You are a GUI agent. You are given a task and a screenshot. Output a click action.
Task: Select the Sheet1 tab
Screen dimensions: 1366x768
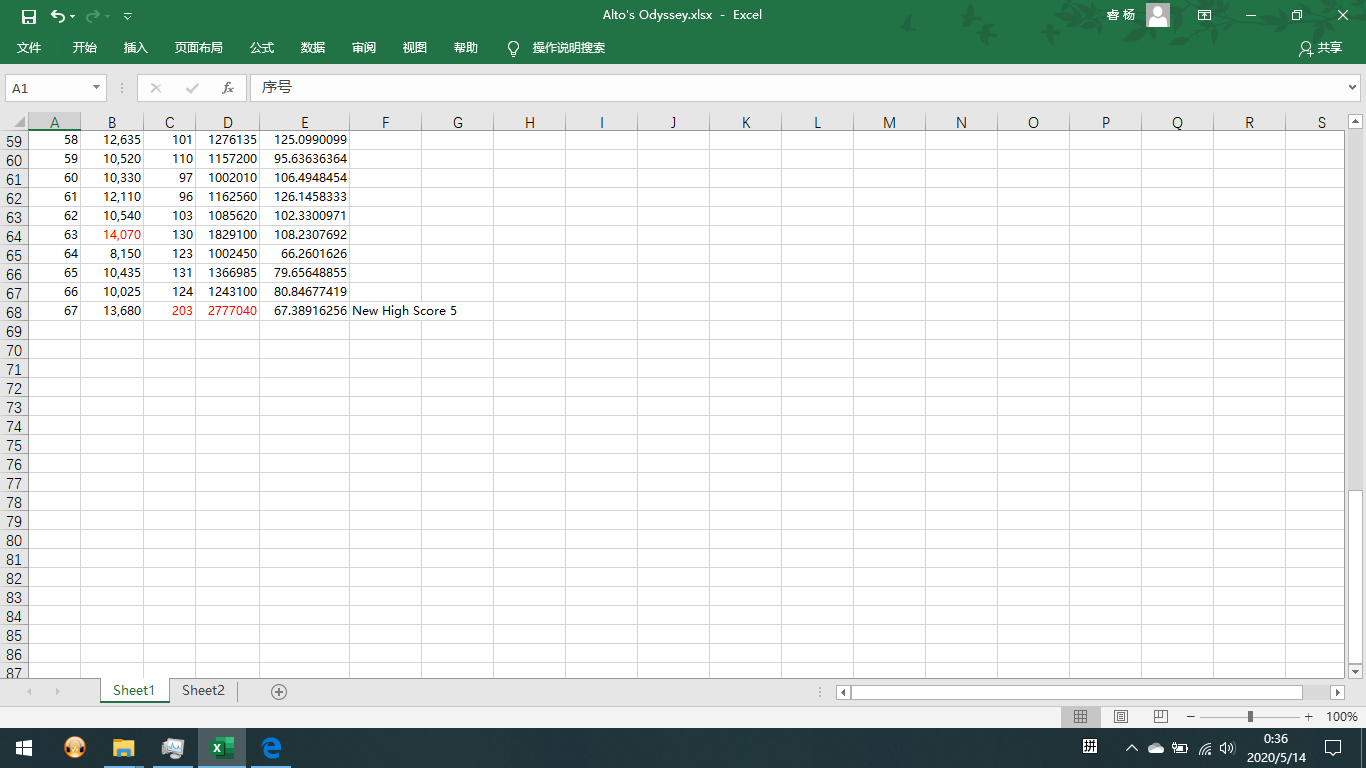click(134, 691)
